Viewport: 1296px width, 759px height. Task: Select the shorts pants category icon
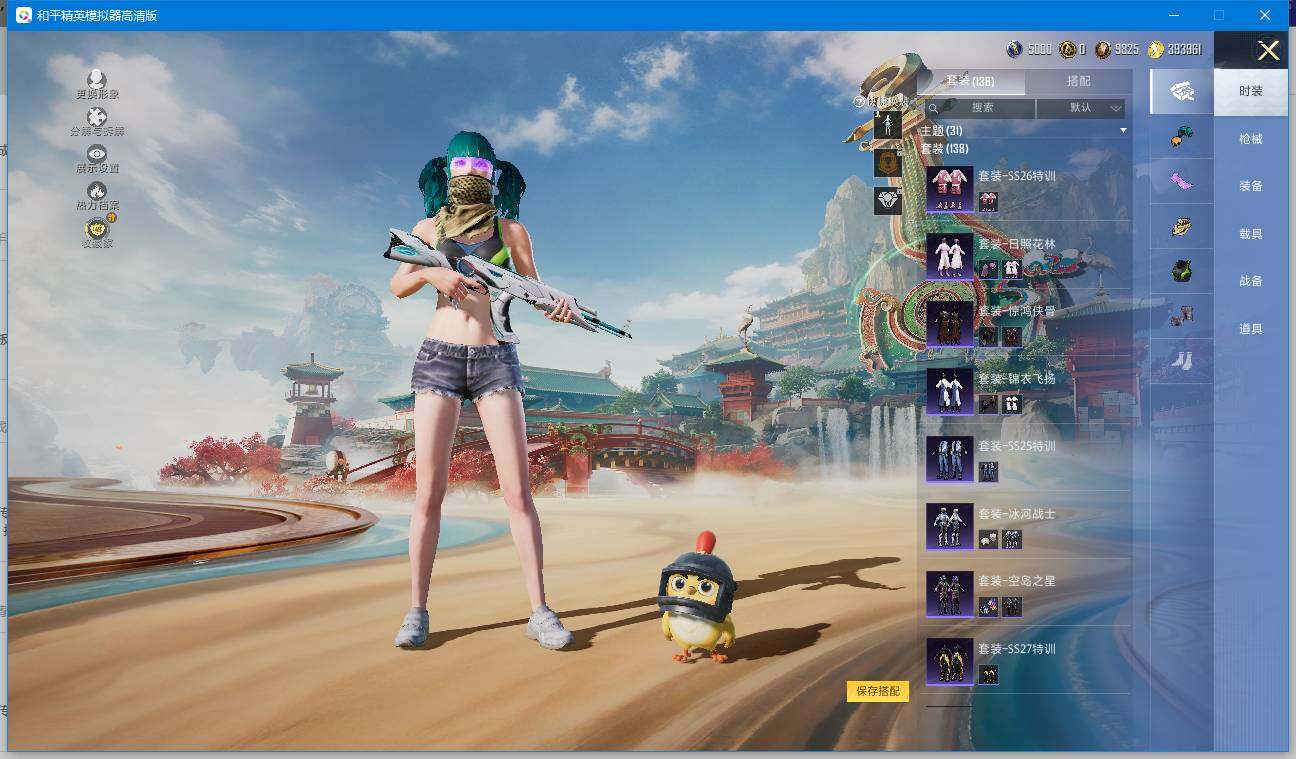(x=1182, y=316)
